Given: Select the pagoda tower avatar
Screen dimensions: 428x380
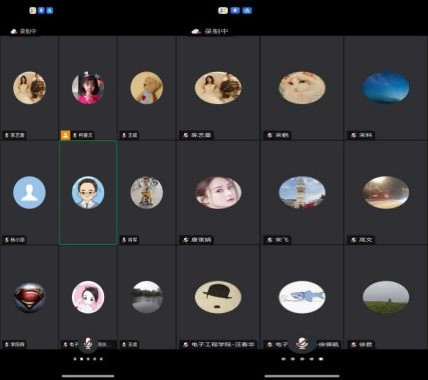Looking at the screenshot, I should coord(302,193).
